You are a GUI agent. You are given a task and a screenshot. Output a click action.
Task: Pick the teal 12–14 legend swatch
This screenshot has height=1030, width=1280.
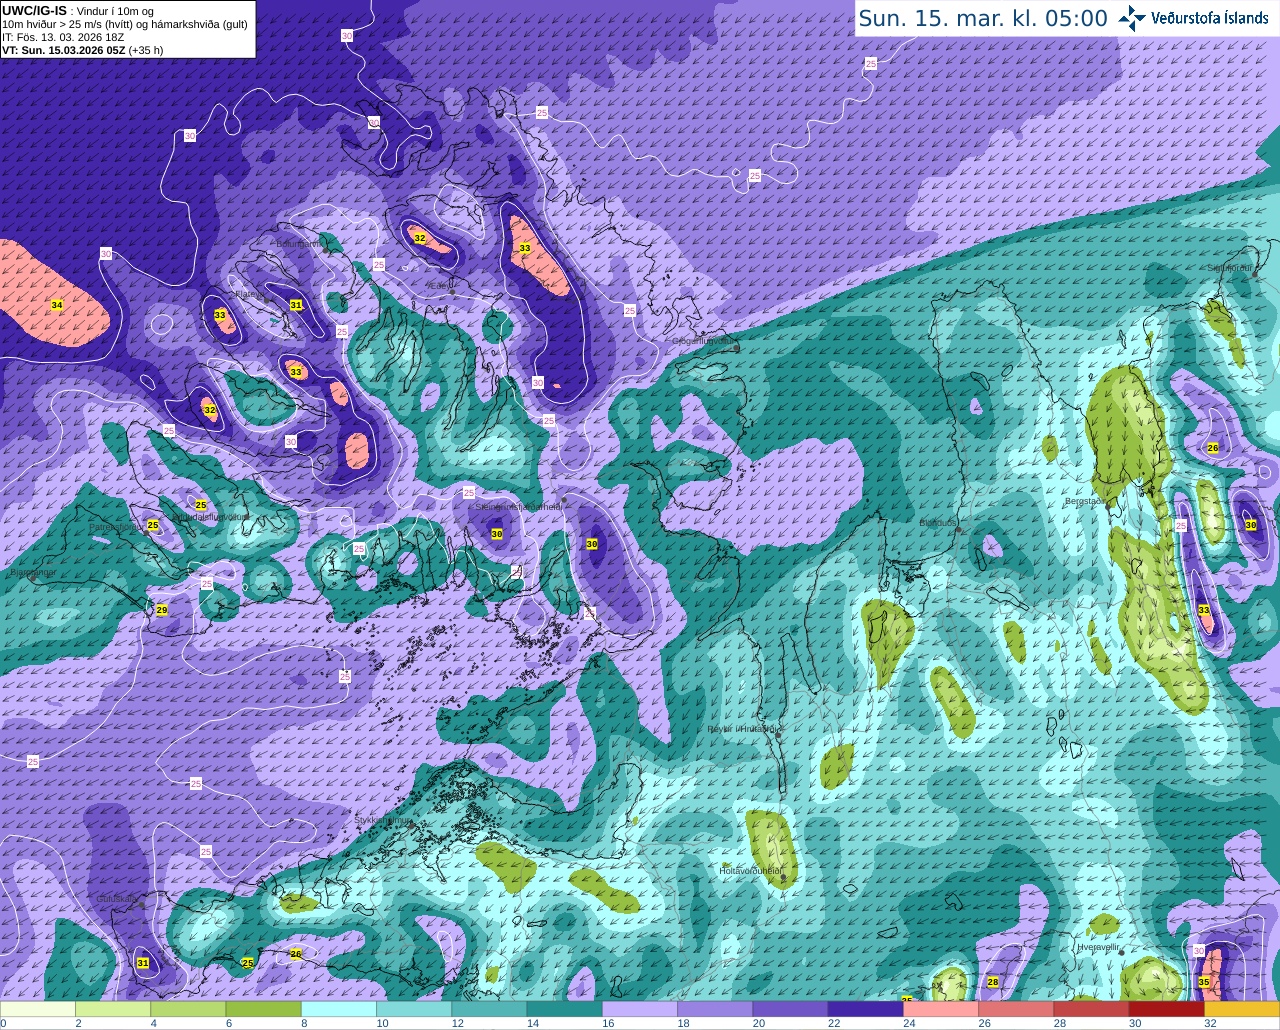489,1009
